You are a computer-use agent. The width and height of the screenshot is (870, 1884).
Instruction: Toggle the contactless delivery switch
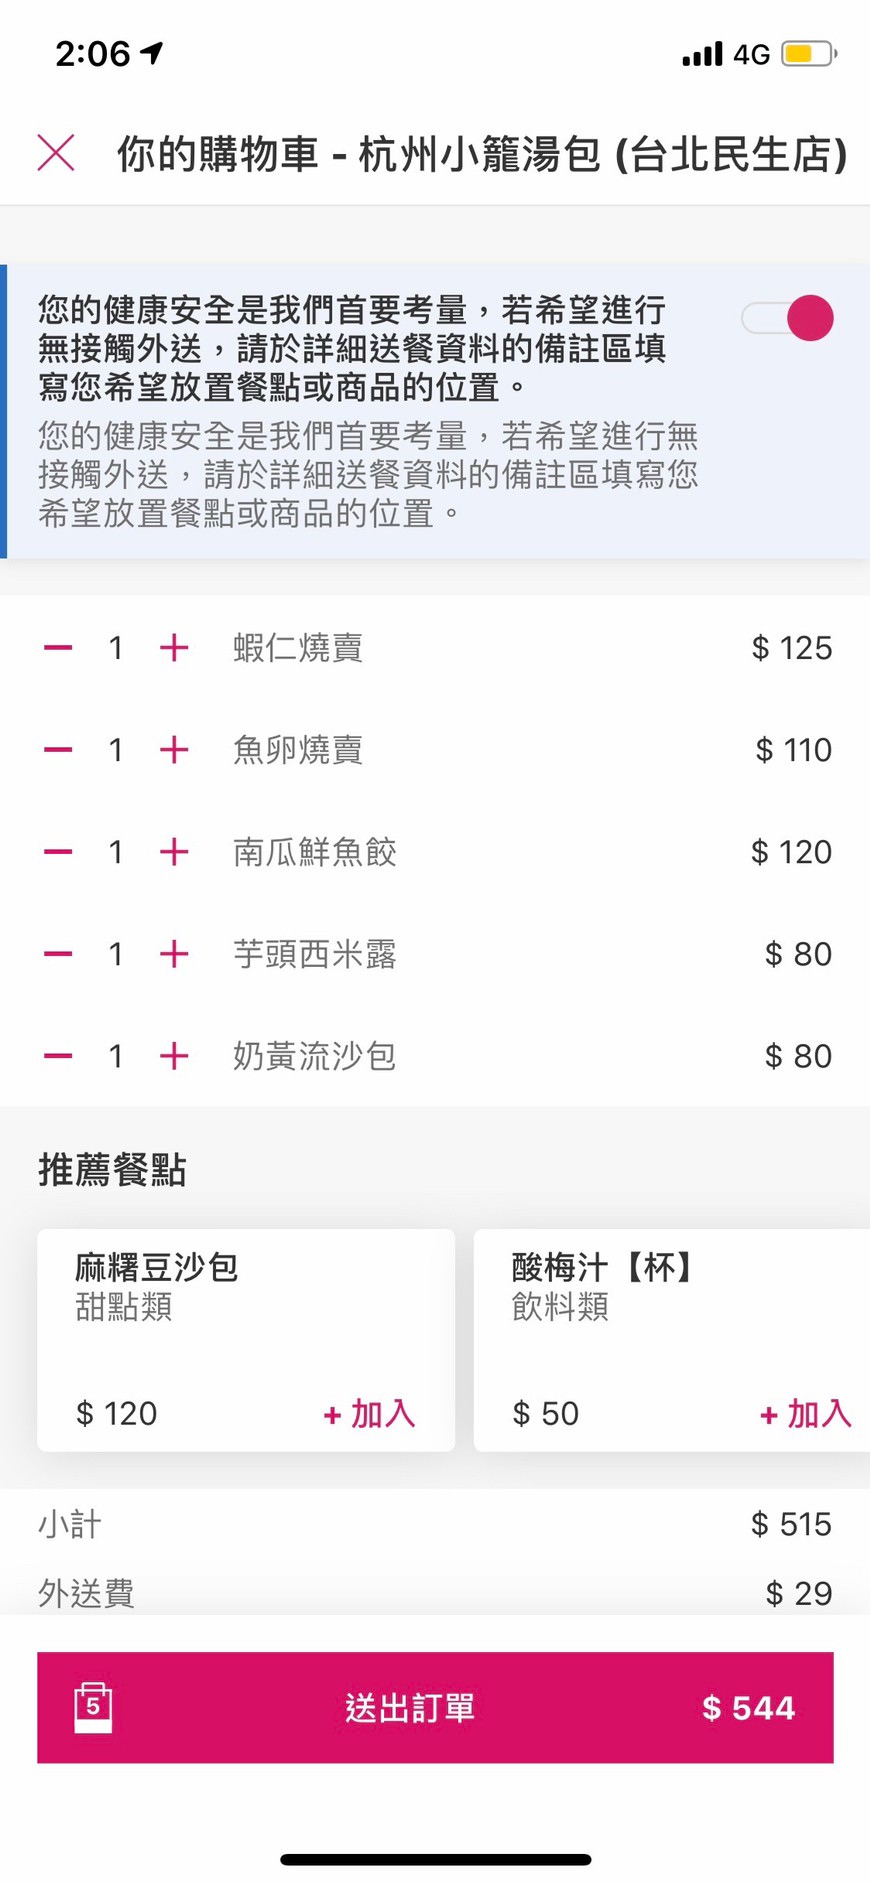(x=788, y=318)
